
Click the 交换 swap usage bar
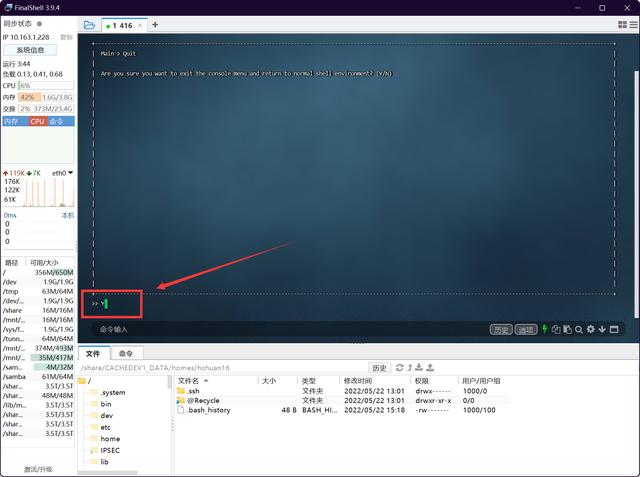tap(46, 109)
